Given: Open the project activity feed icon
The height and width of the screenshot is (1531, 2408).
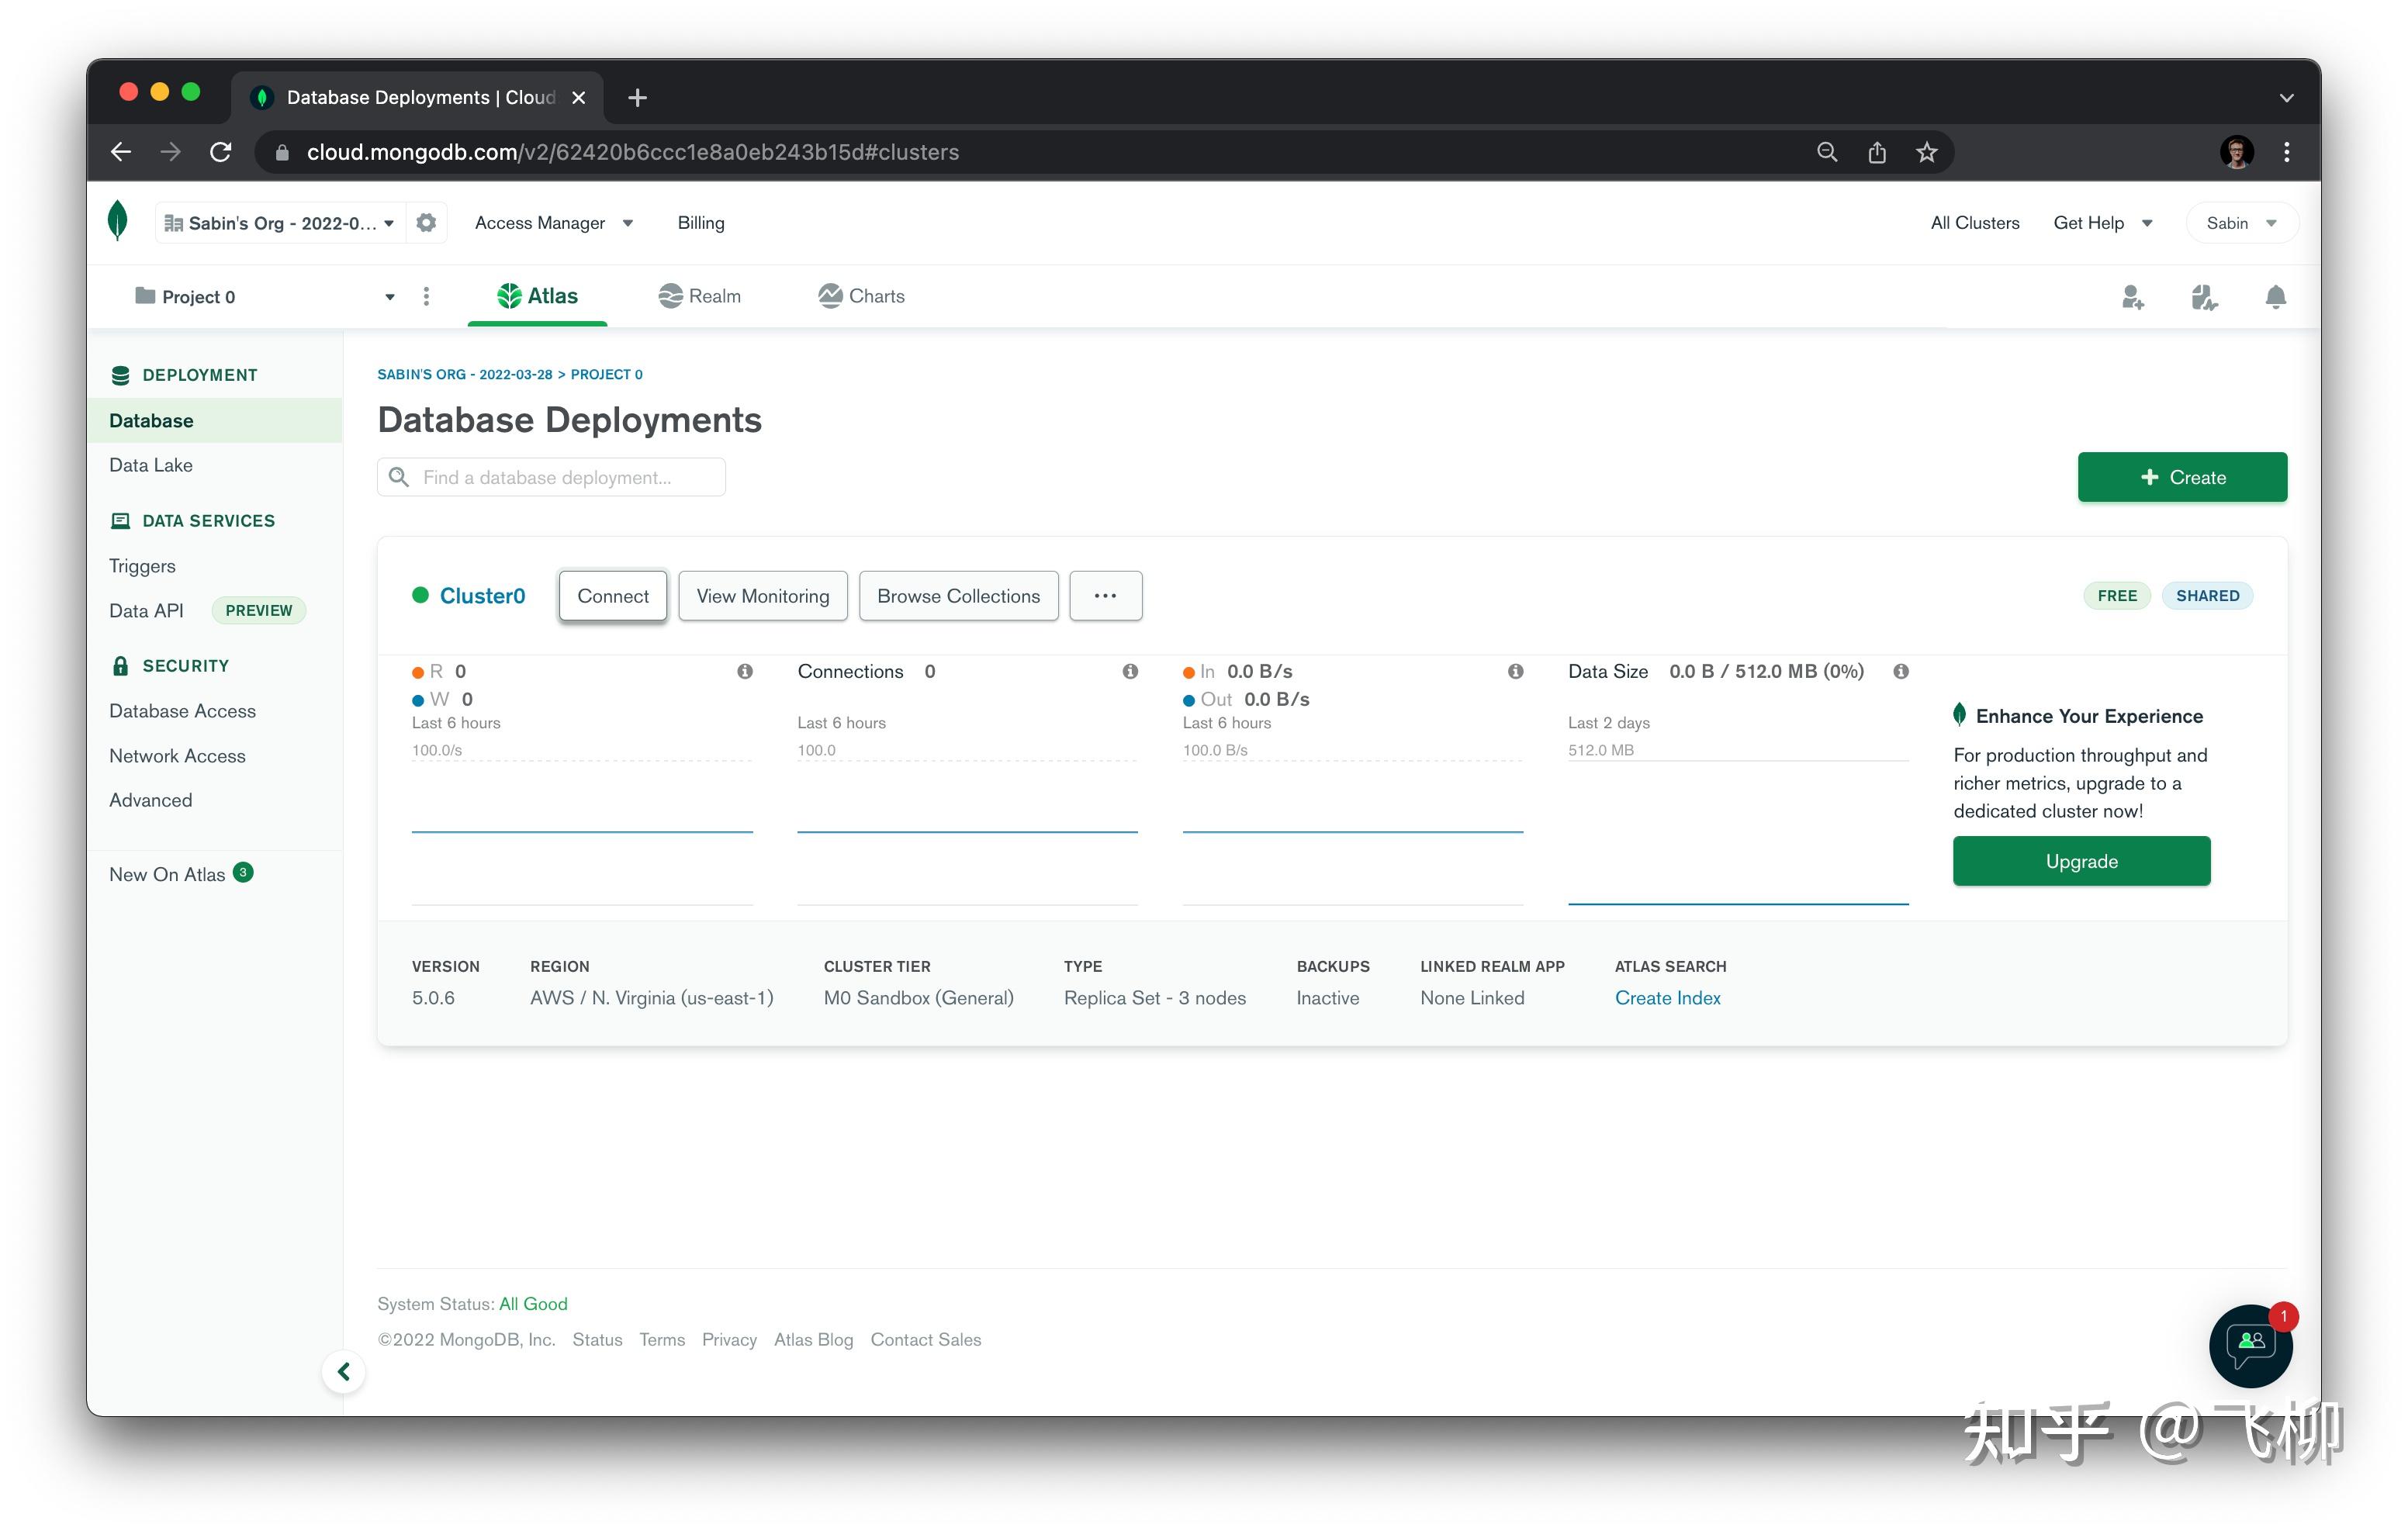Looking at the screenshot, I should pos(2204,297).
